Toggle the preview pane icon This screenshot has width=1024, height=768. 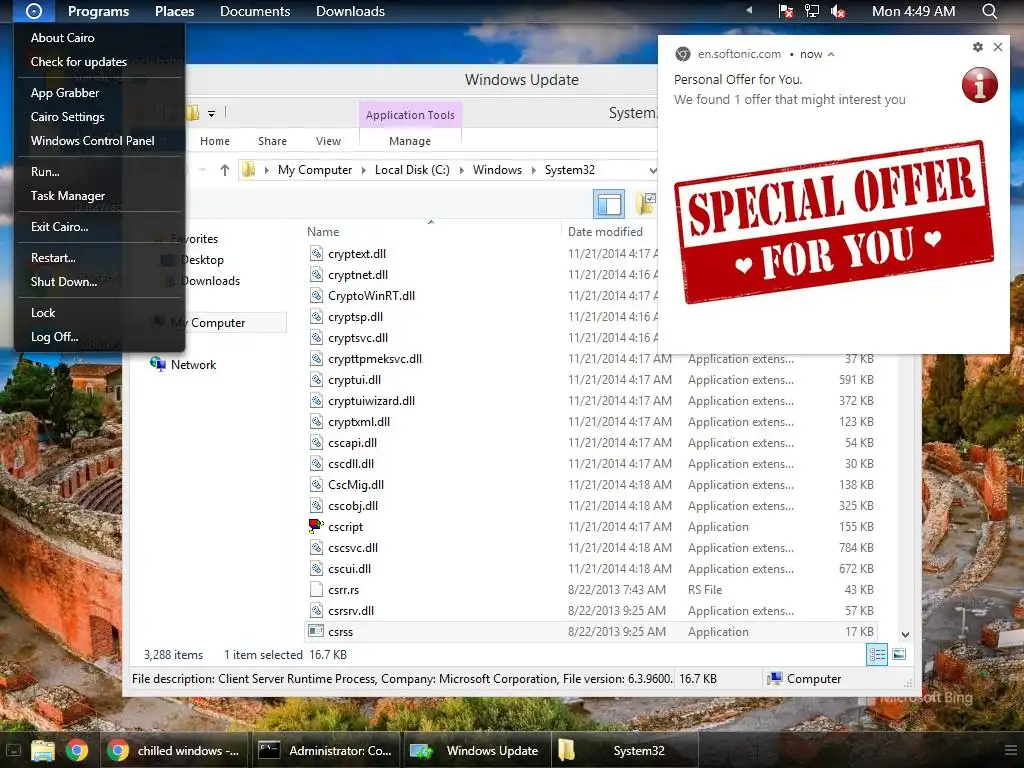[609, 204]
